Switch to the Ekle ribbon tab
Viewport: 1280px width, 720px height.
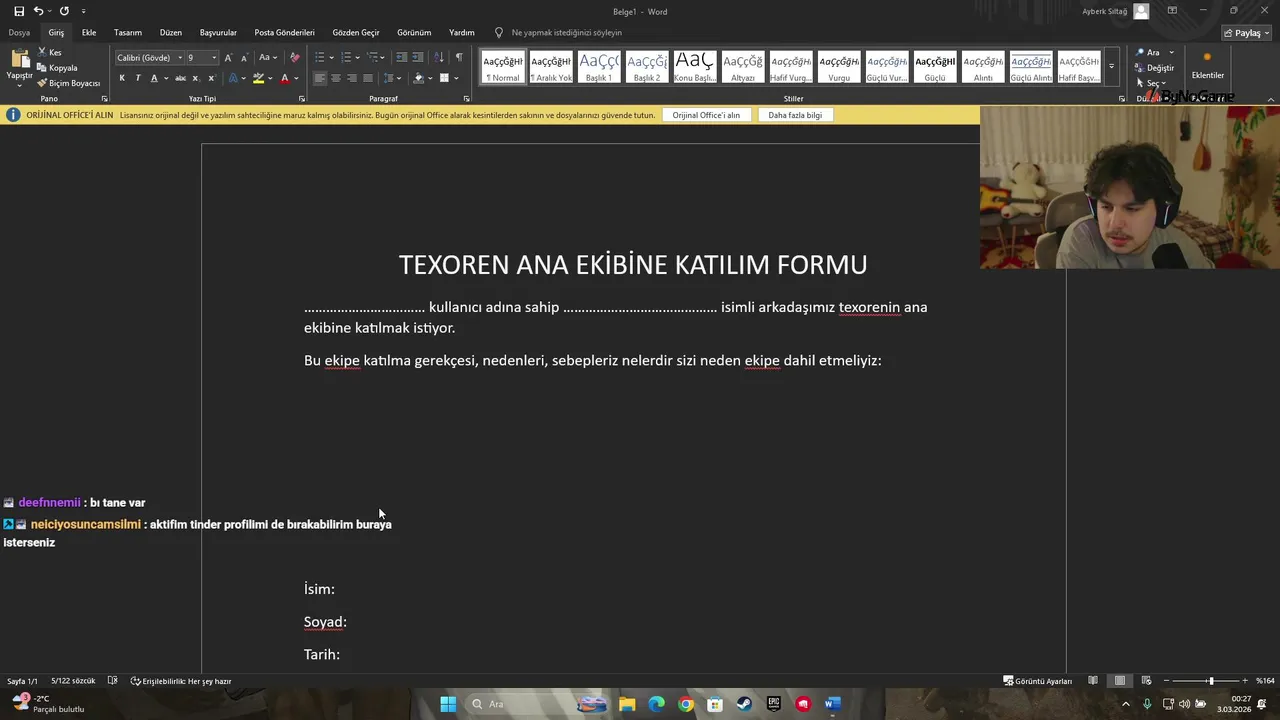[x=89, y=33]
